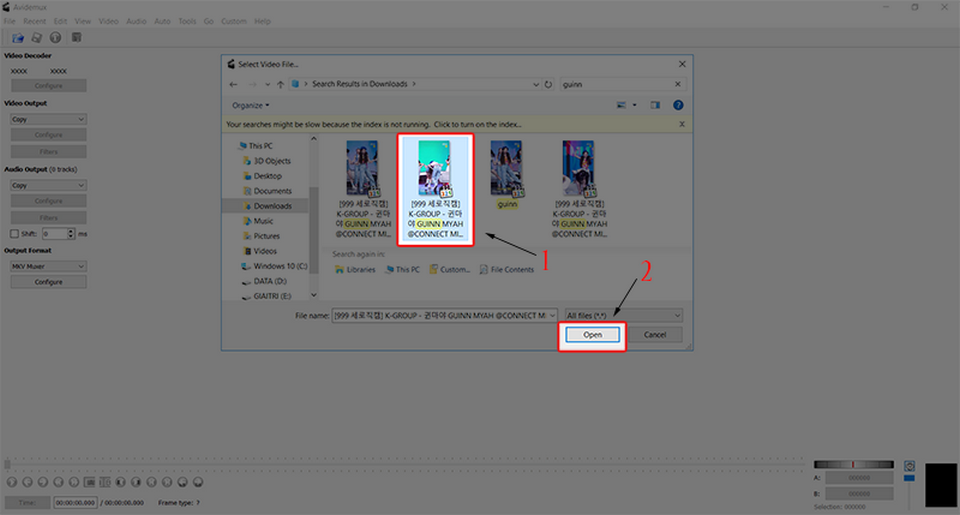
Task: Open the Video menu in Avidemux
Action: (108, 21)
